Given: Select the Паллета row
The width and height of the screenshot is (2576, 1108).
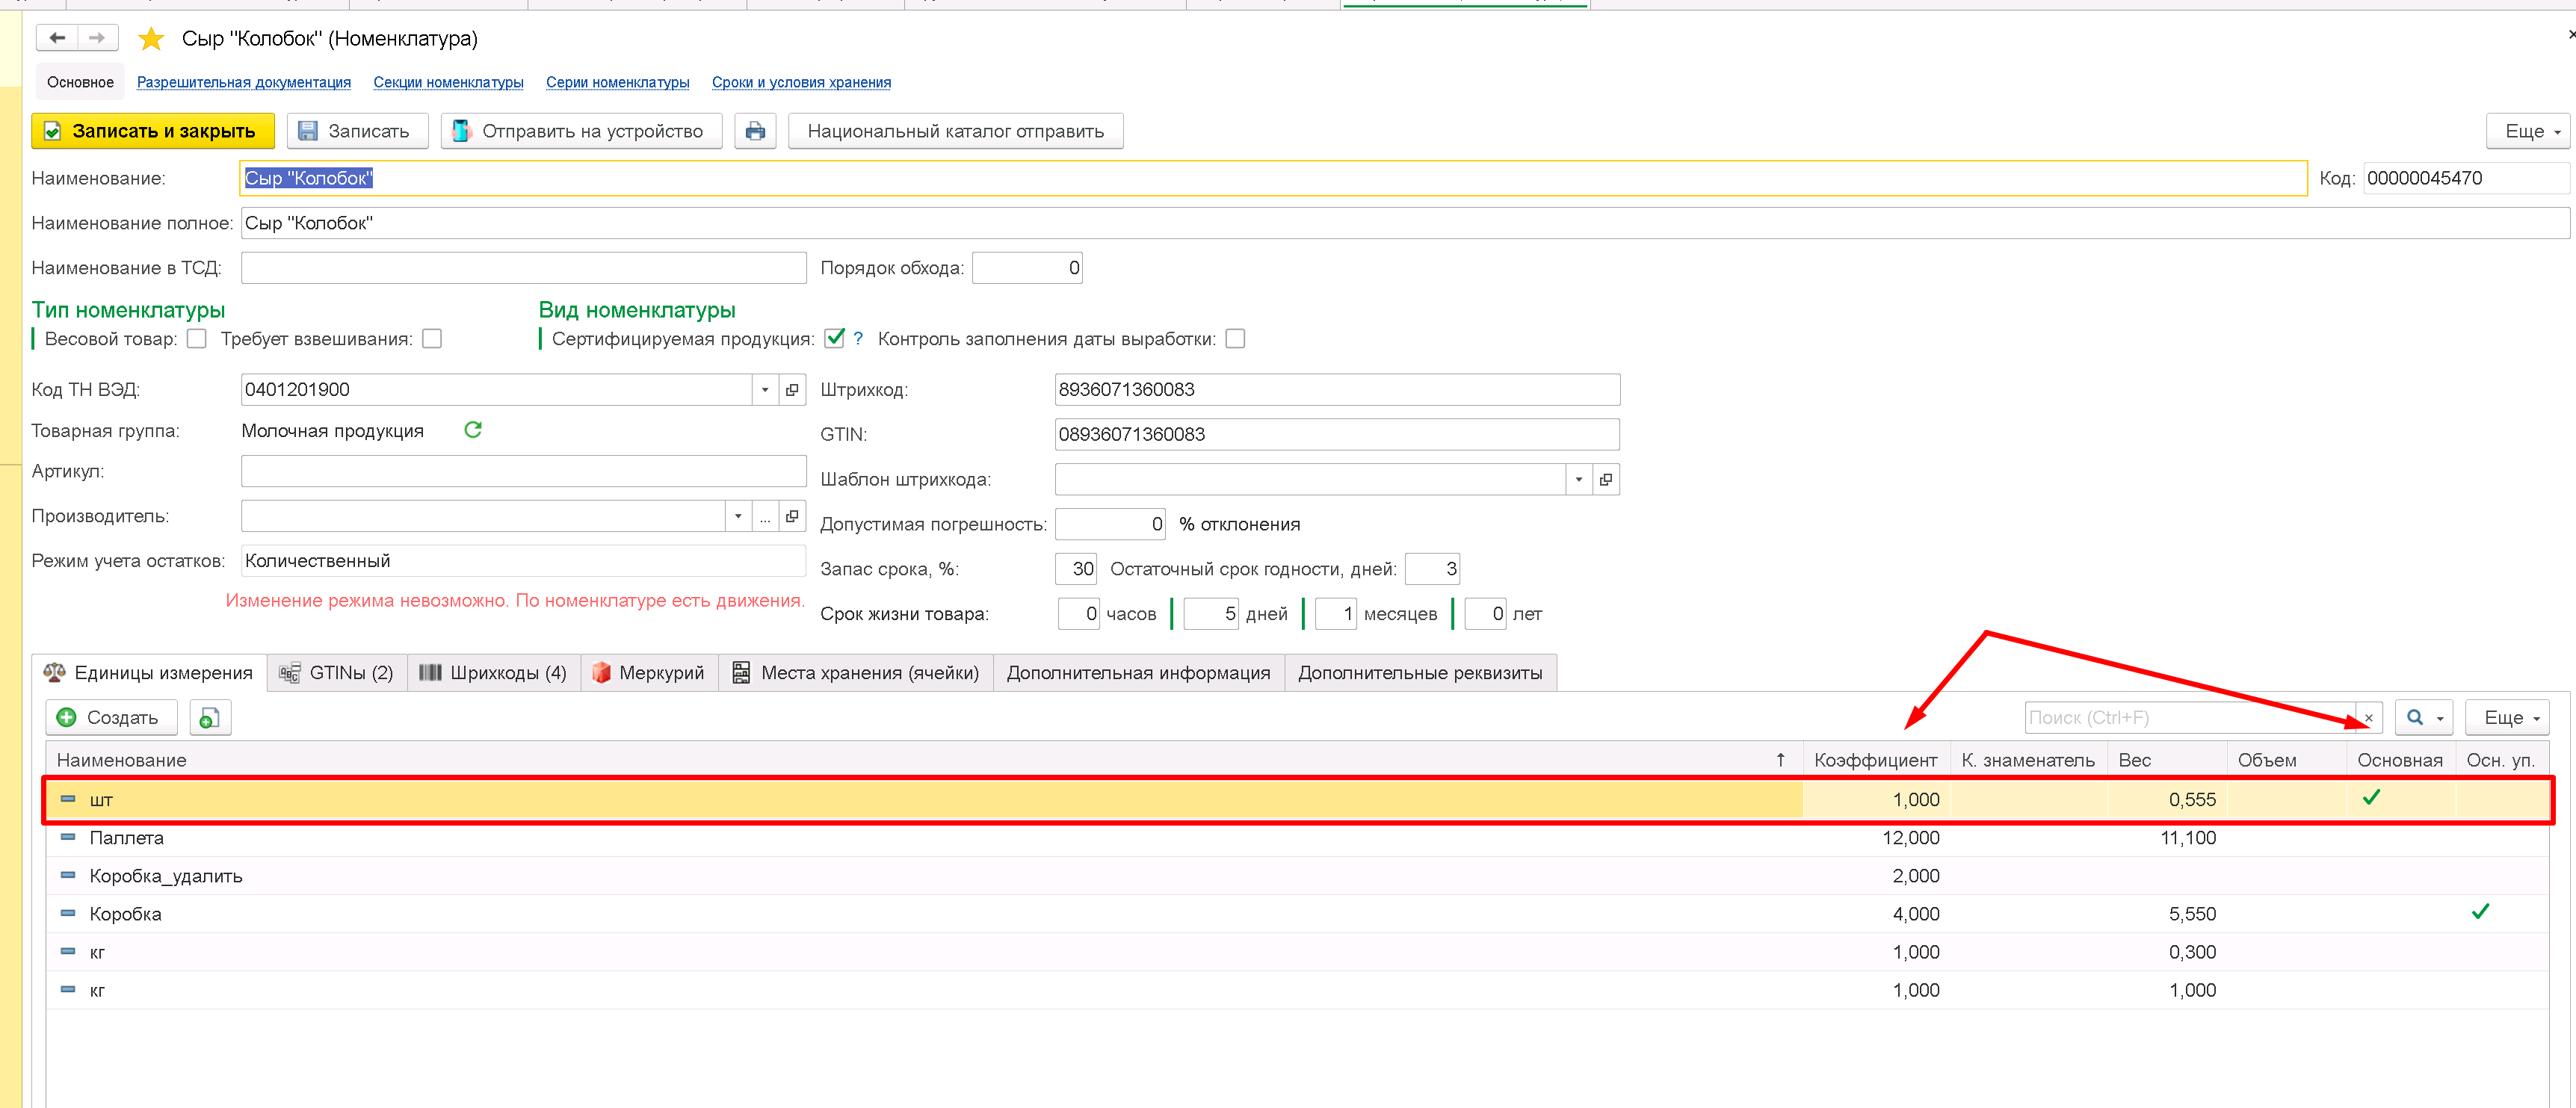Looking at the screenshot, I should click(x=1297, y=838).
